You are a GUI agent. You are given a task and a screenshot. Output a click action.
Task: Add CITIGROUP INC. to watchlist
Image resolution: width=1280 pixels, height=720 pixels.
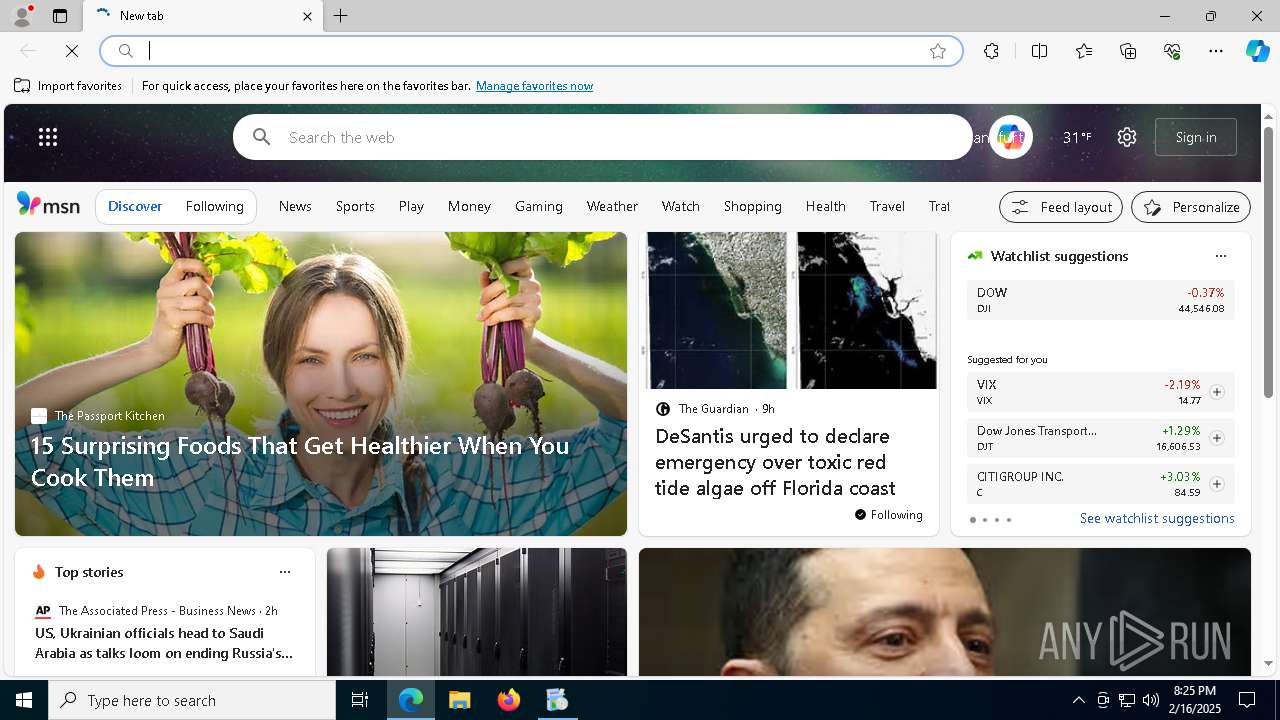click(x=1216, y=484)
